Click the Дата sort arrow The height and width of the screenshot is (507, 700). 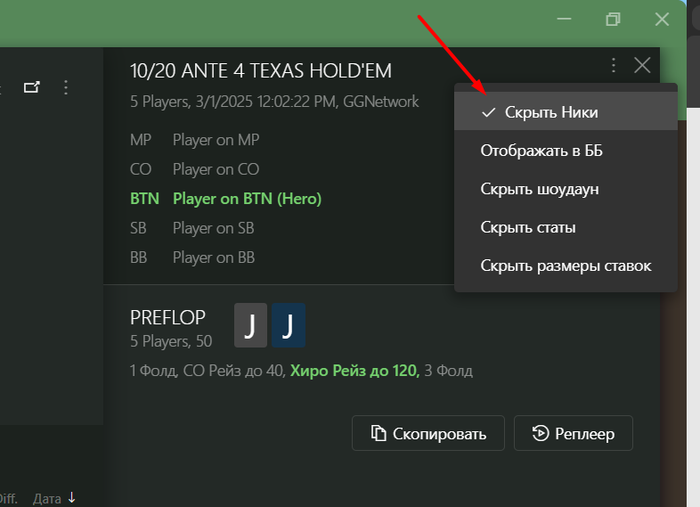click(x=72, y=497)
